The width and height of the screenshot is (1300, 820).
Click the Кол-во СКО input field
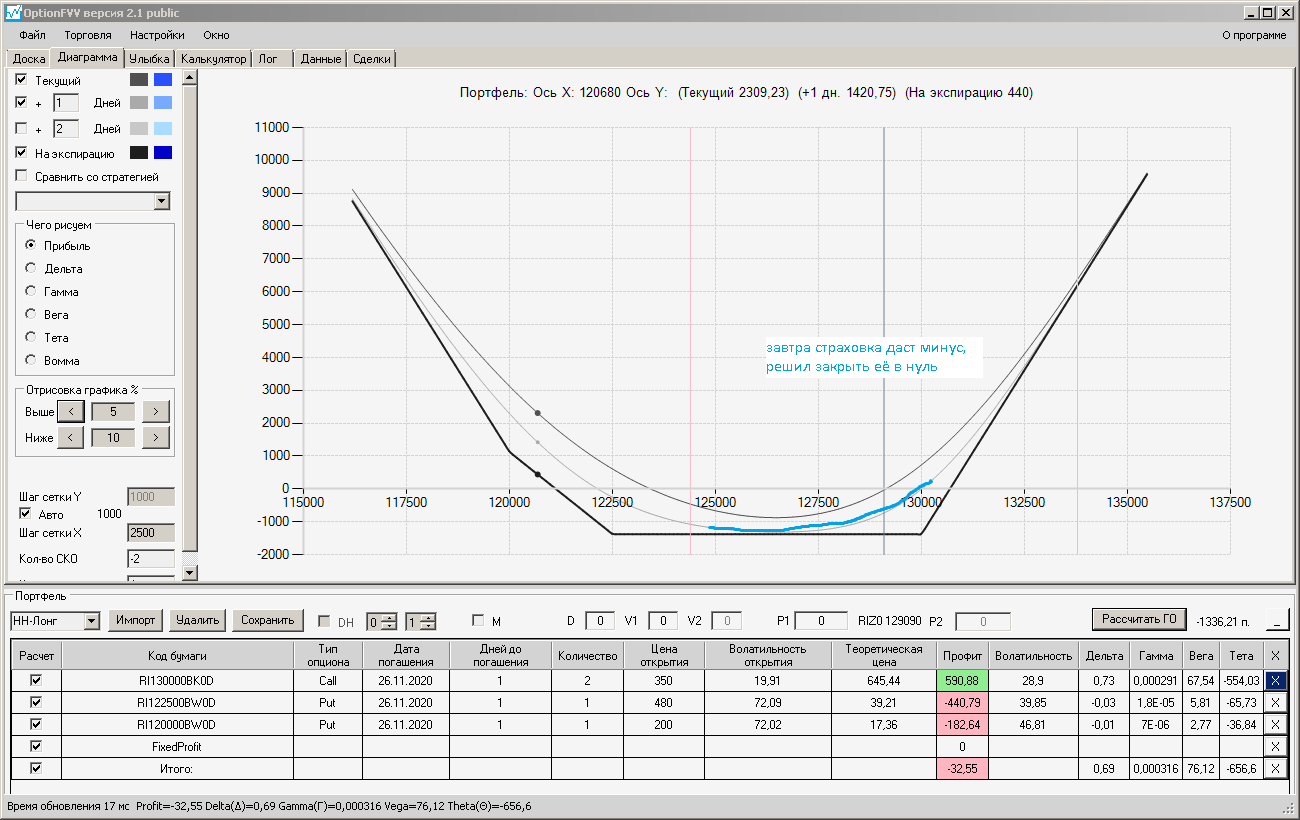[151, 559]
